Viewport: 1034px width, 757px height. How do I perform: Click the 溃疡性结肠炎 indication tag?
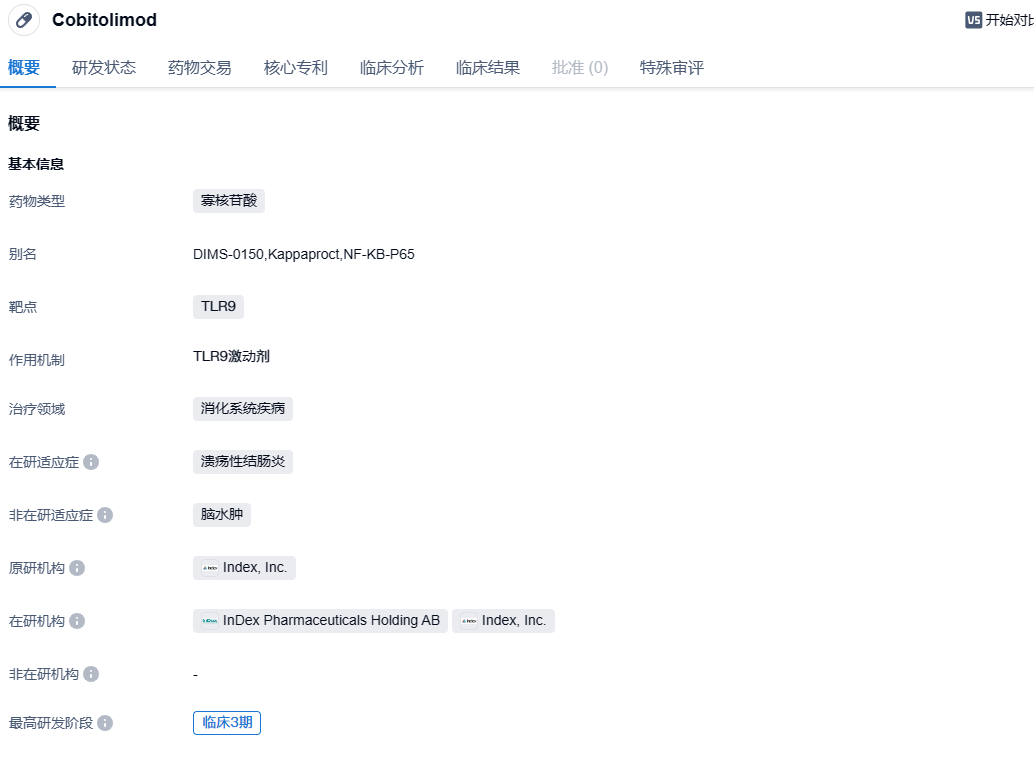tap(243, 462)
